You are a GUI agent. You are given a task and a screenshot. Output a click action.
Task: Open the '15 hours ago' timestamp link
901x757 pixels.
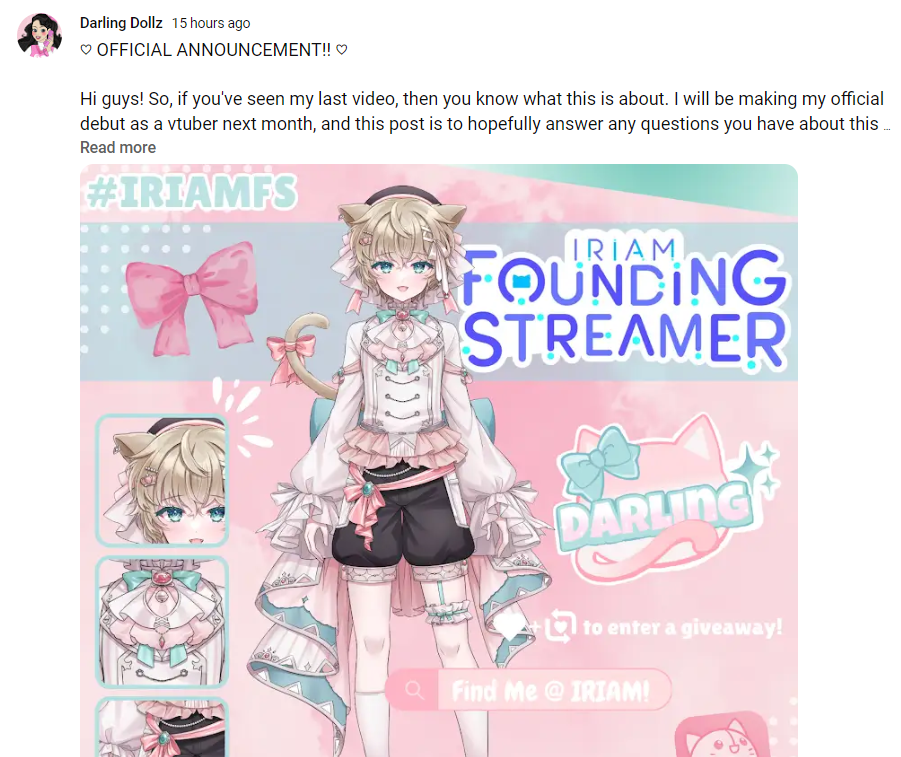211,24
